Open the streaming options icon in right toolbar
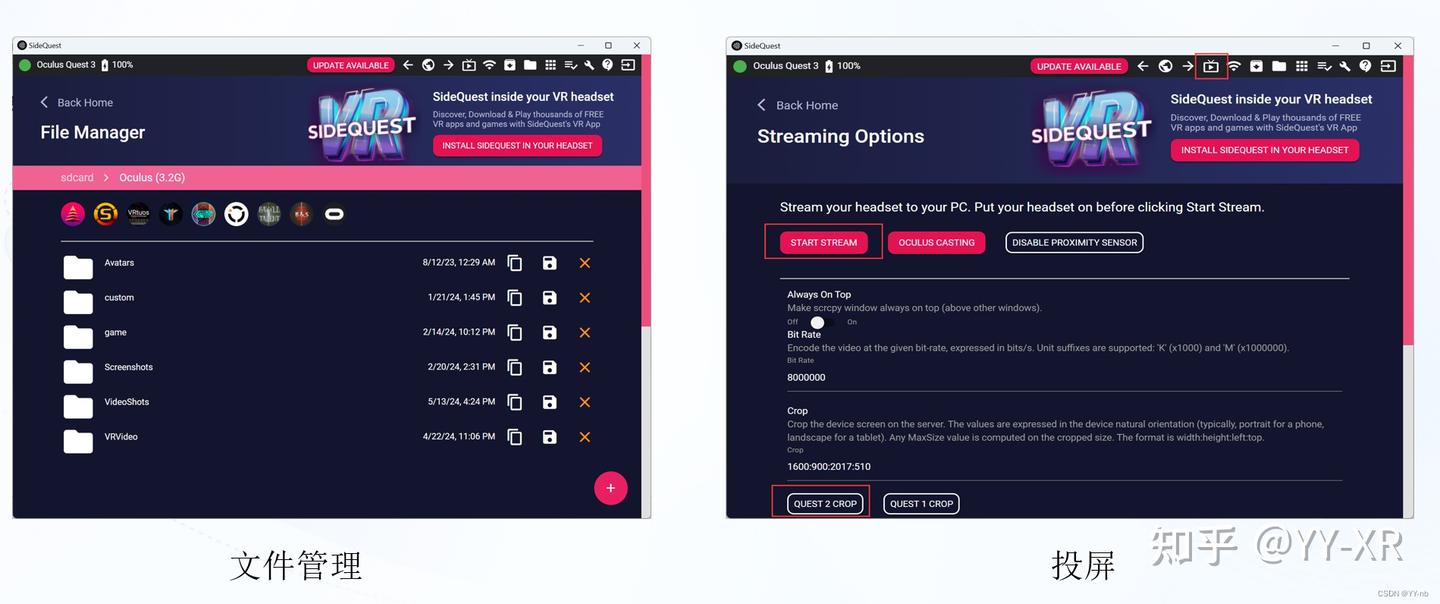 click(x=1211, y=66)
